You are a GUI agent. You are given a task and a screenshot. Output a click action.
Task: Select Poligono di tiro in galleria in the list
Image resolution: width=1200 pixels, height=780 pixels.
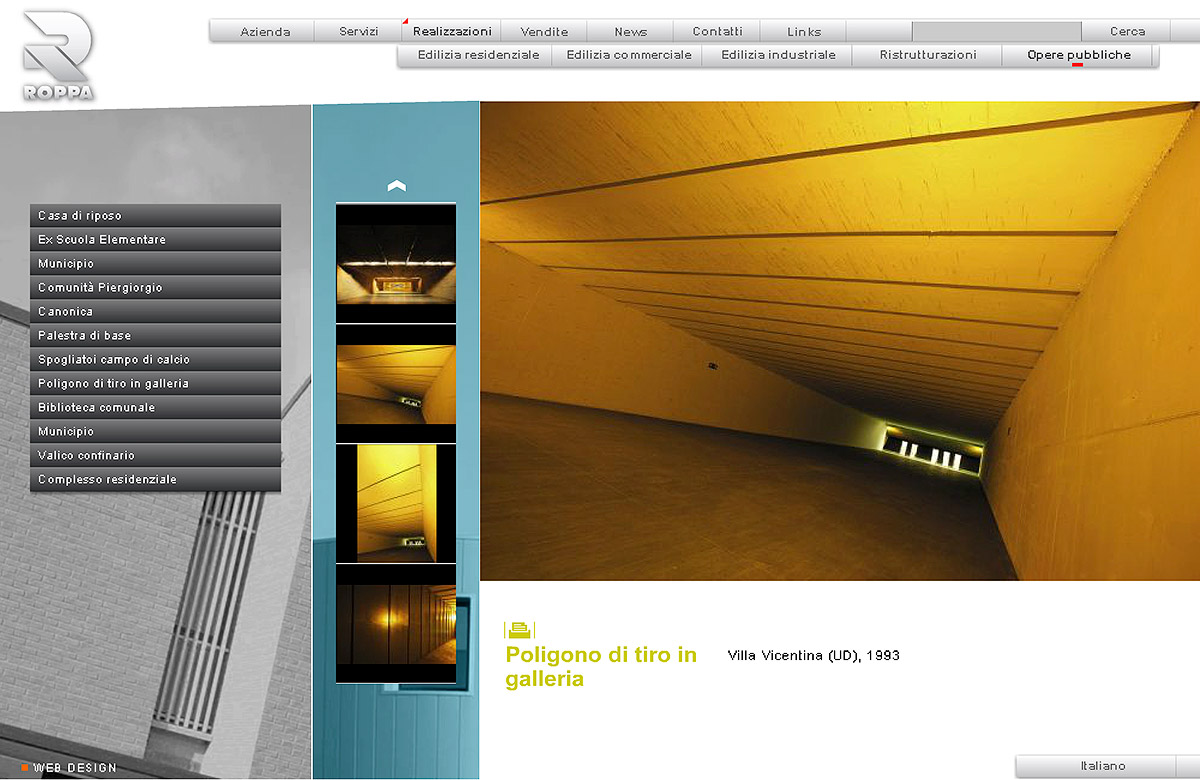[155, 384]
